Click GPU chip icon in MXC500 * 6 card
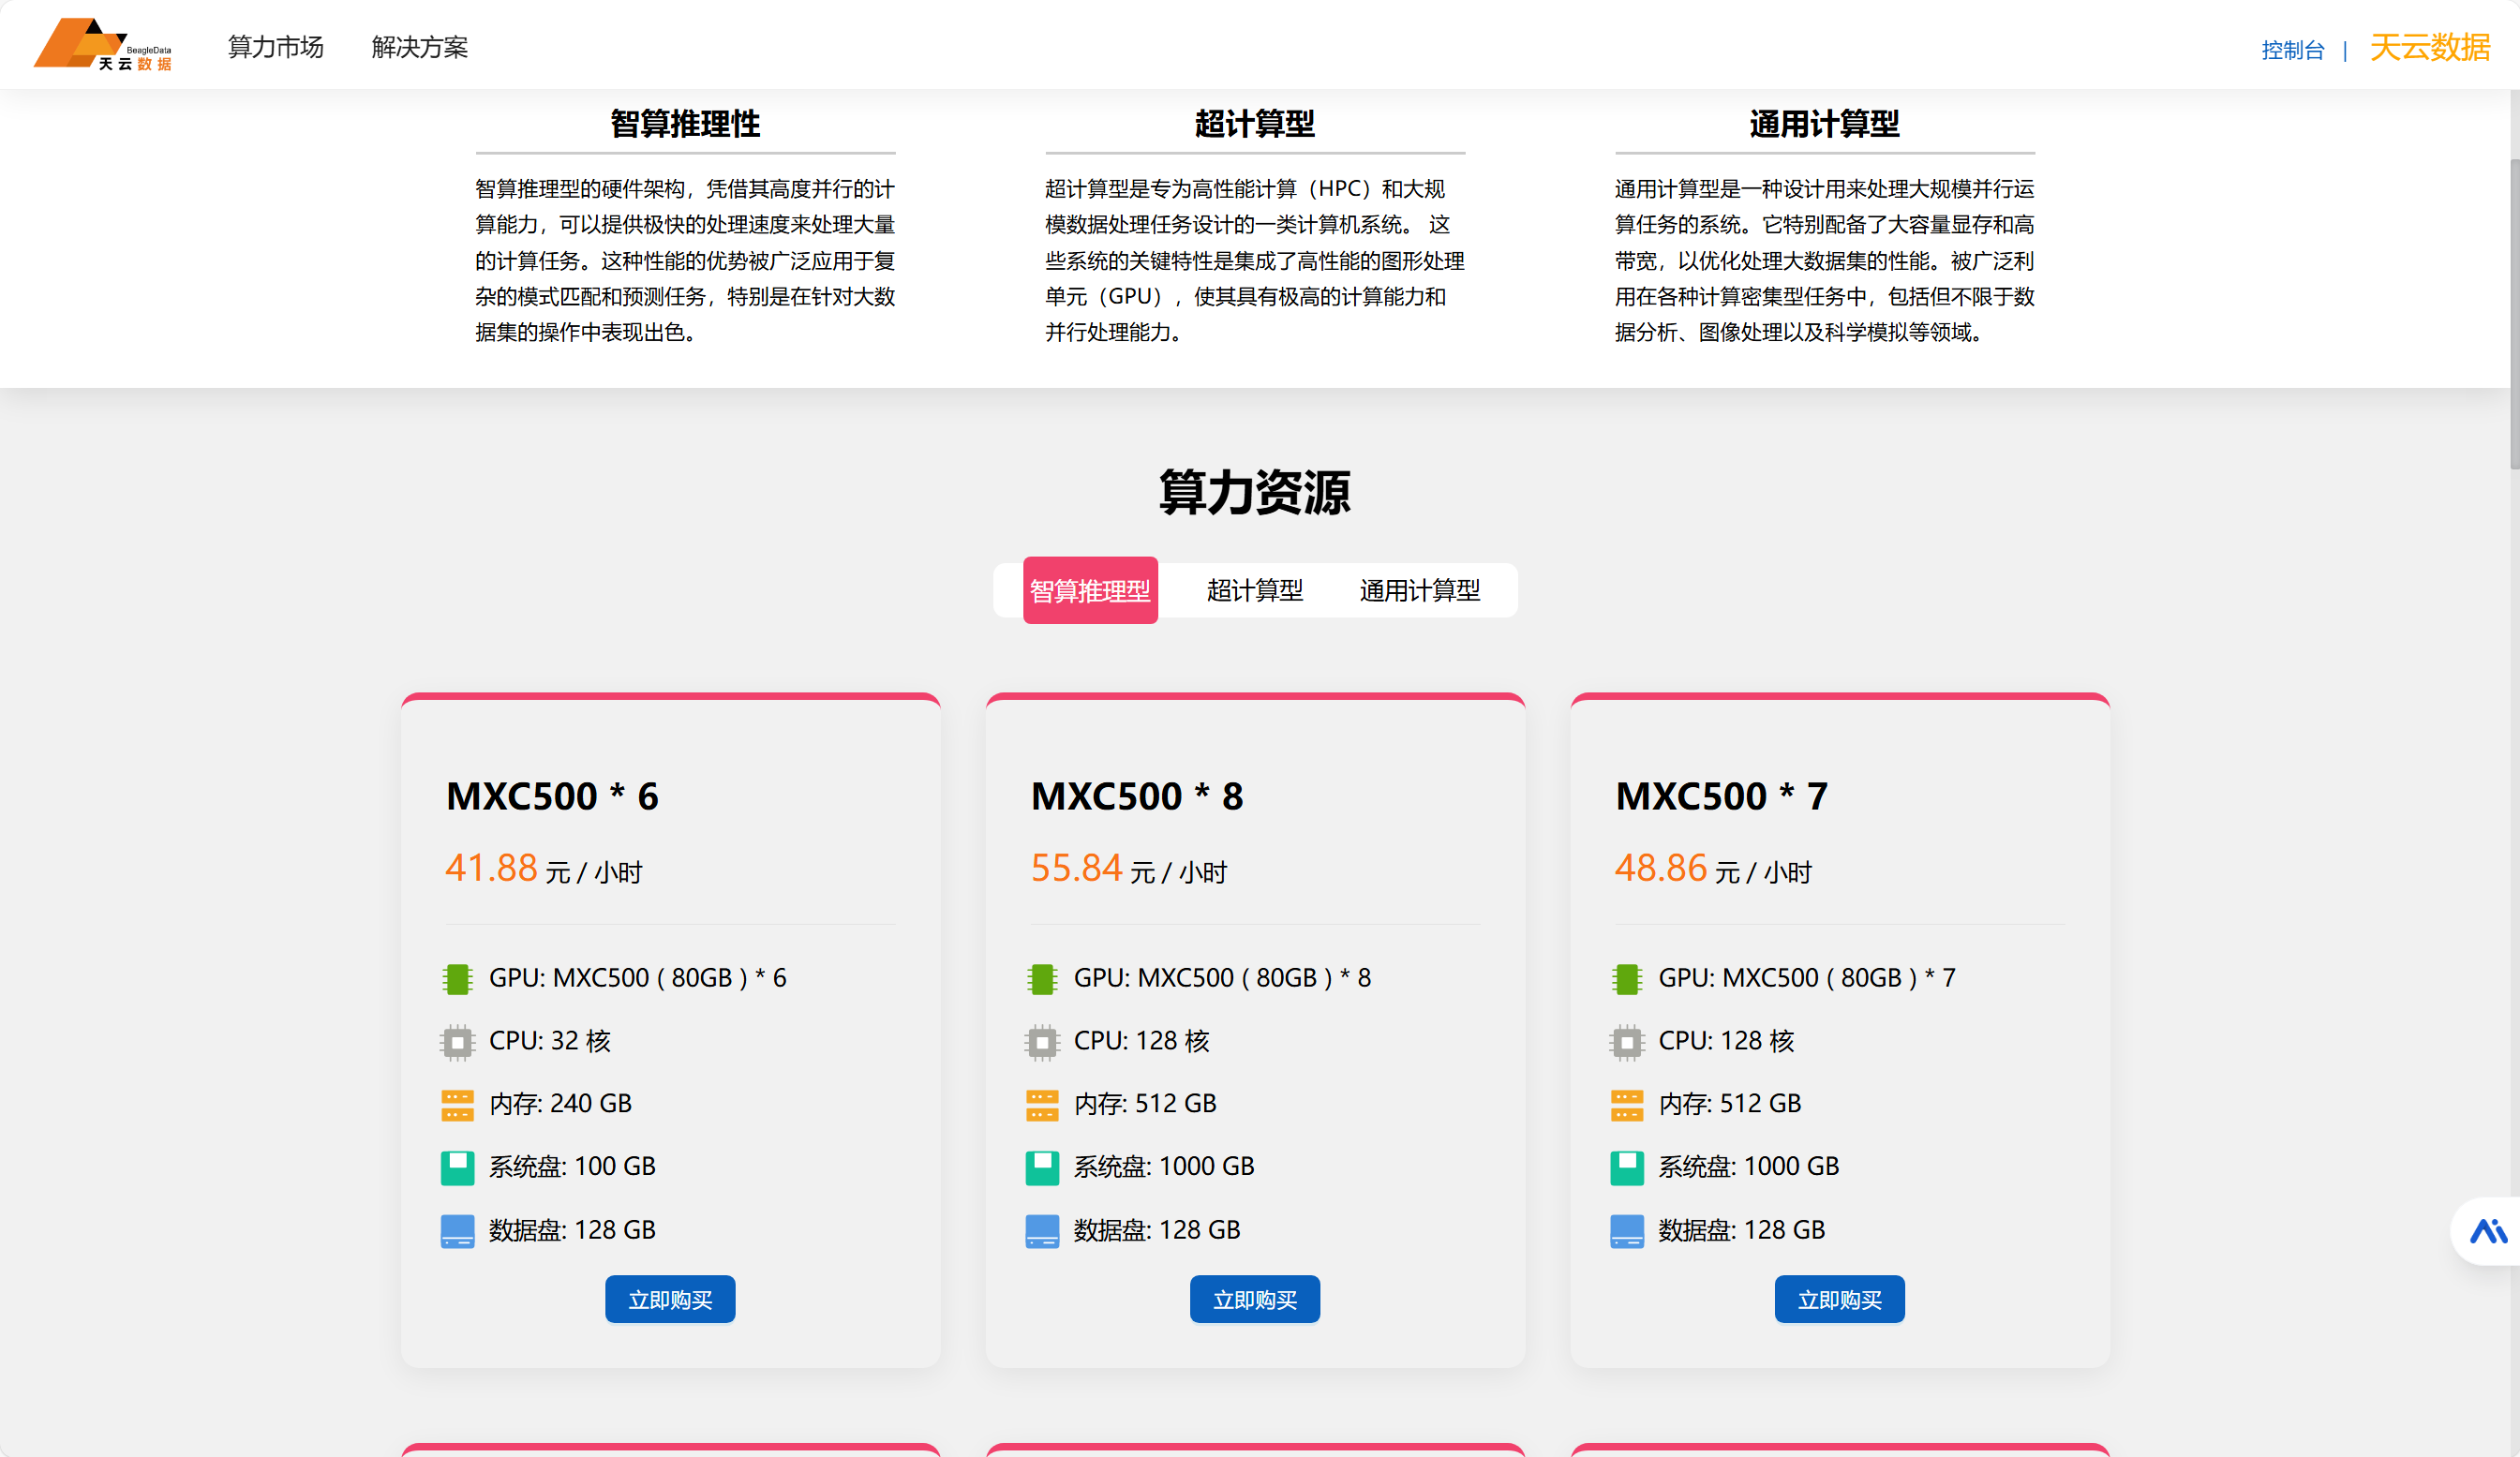The width and height of the screenshot is (2520, 1457). coord(457,979)
